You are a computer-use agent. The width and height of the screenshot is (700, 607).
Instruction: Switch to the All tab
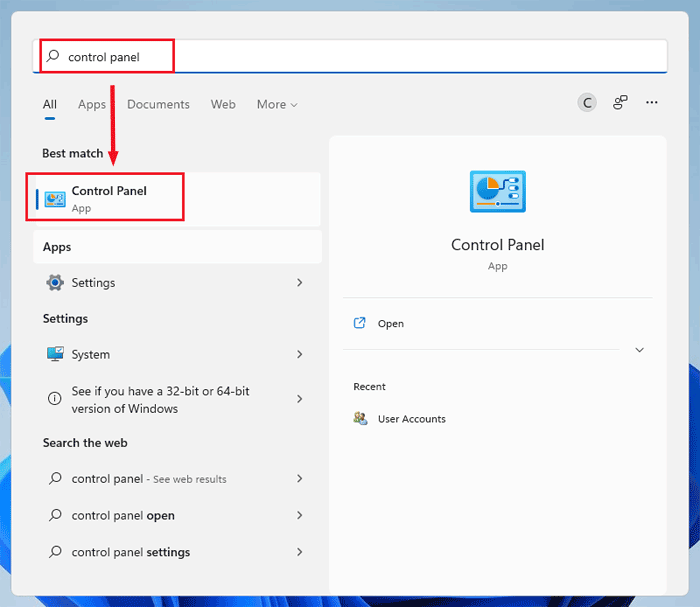[x=50, y=104]
